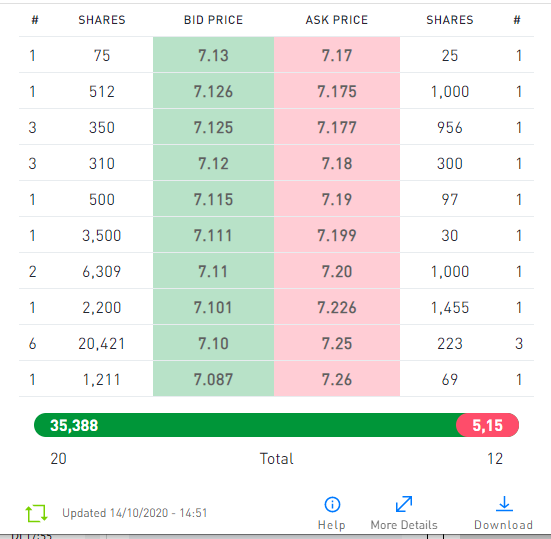Click the Download label

point(504,525)
